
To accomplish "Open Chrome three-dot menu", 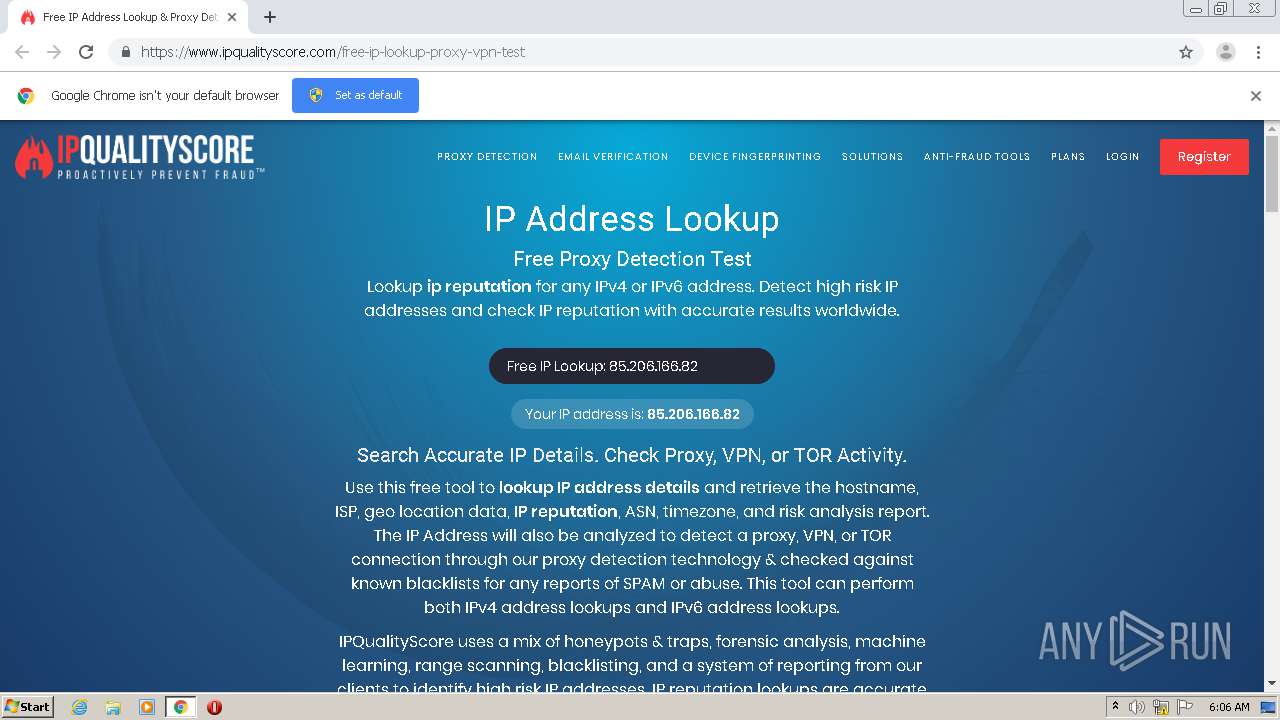I will pos(1258,52).
